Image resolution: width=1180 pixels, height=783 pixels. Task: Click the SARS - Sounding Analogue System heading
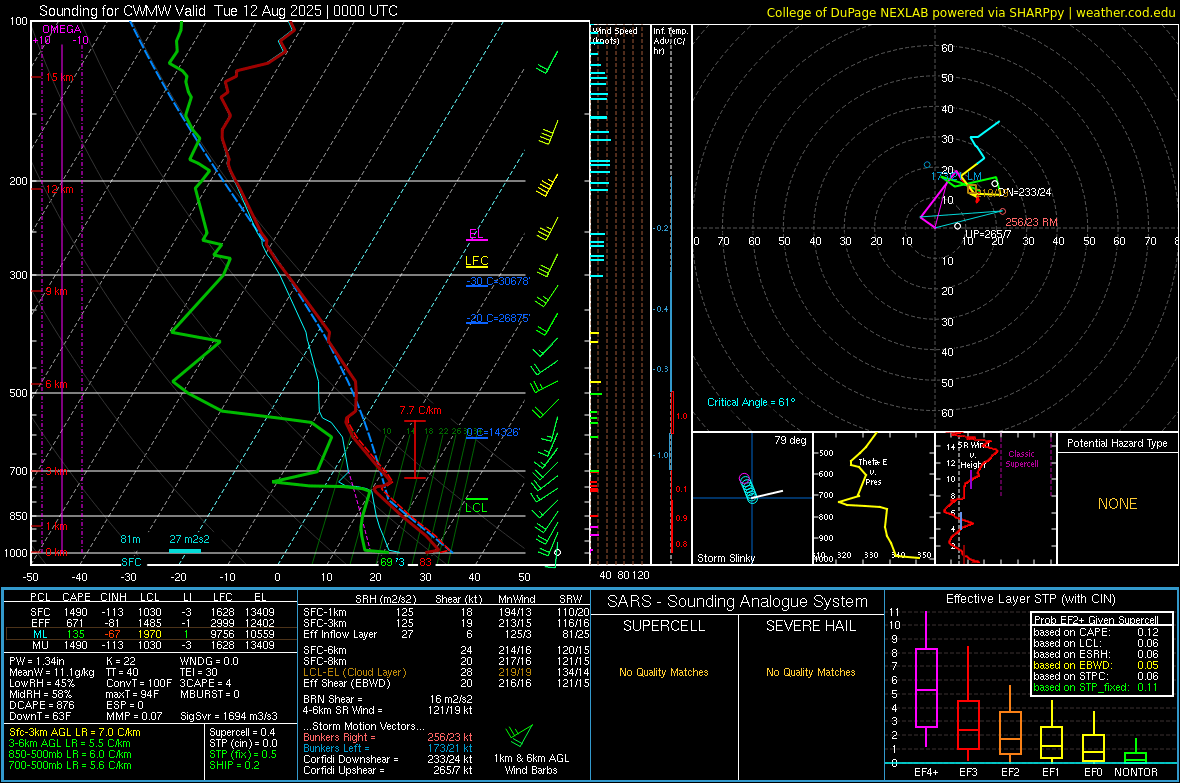[738, 602]
